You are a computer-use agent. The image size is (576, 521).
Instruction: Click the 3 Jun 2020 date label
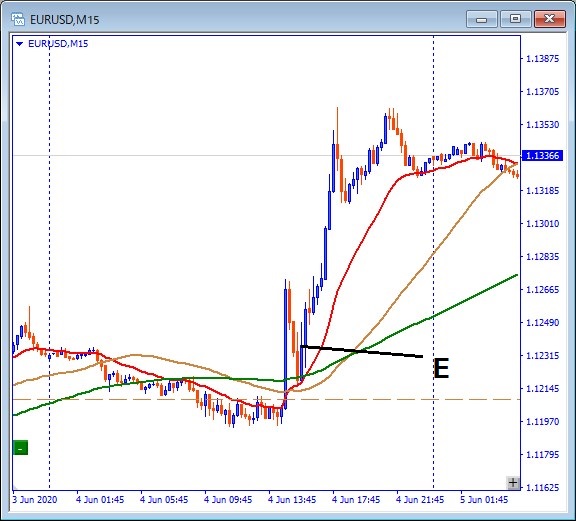click(35, 500)
